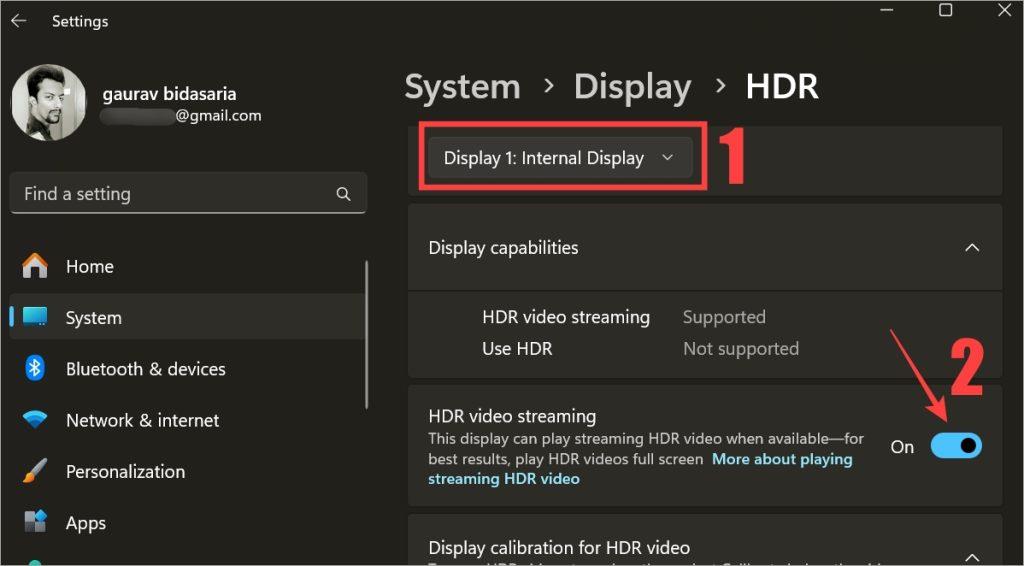Open the Apps settings page

(187, 522)
